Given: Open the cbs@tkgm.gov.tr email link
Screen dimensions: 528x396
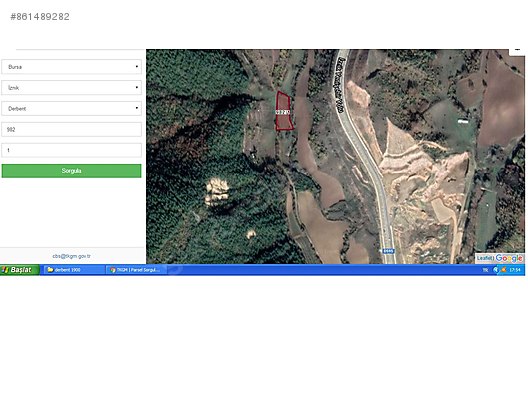Looking at the screenshot, I should click(71, 256).
